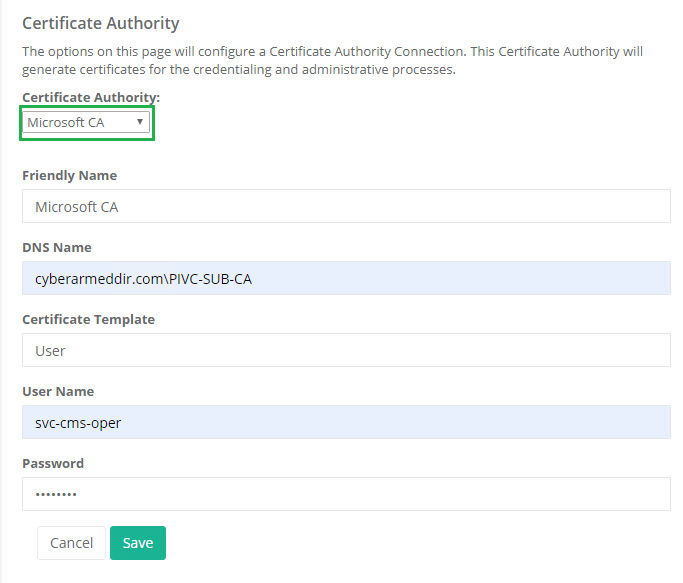Click the Cancel button
The height and width of the screenshot is (583, 683).
point(71,543)
